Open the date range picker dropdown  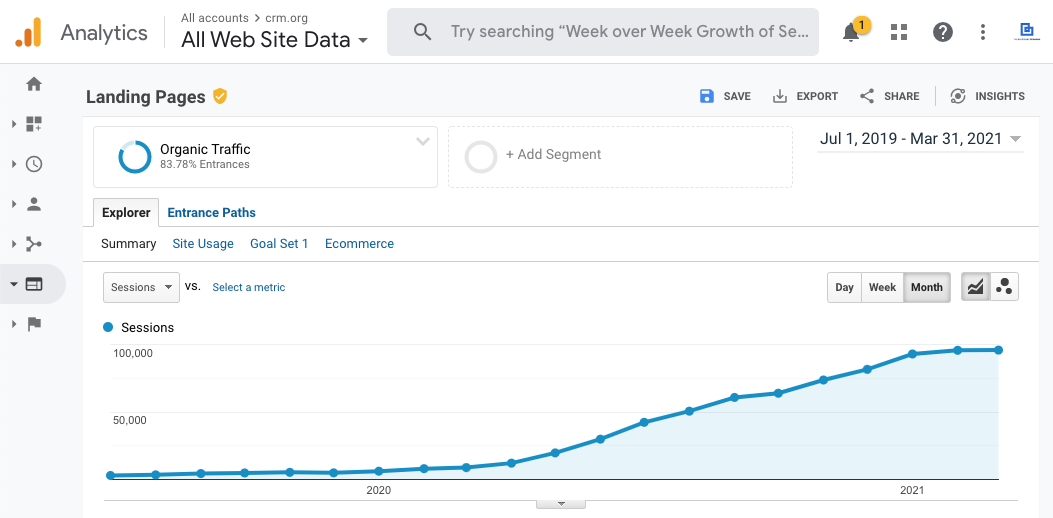920,139
